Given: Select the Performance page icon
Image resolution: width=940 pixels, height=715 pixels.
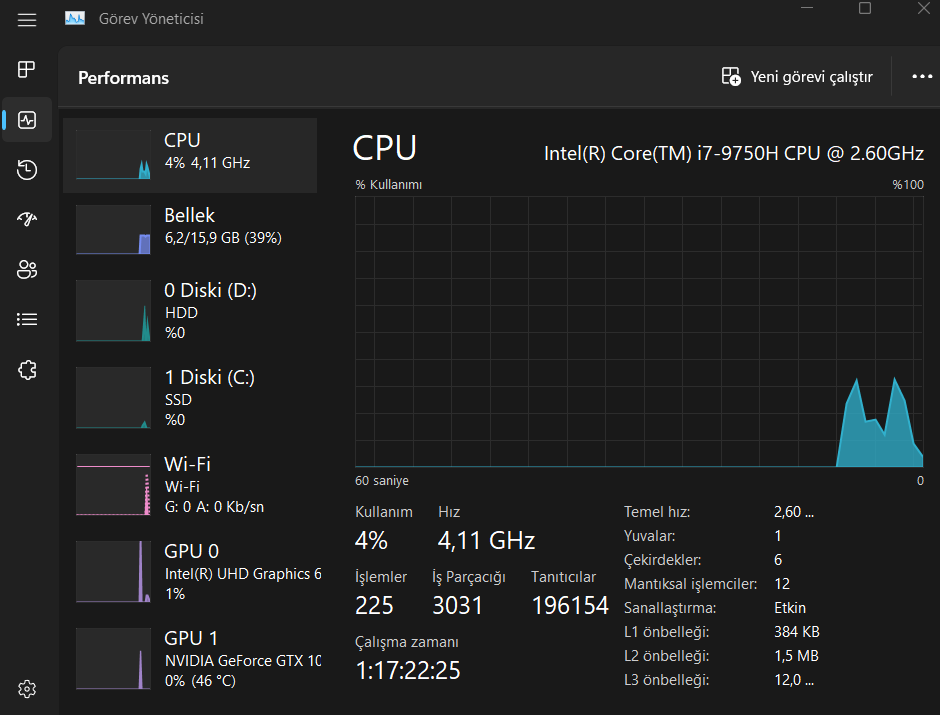Looking at the screenshot, I should (27, 120).
